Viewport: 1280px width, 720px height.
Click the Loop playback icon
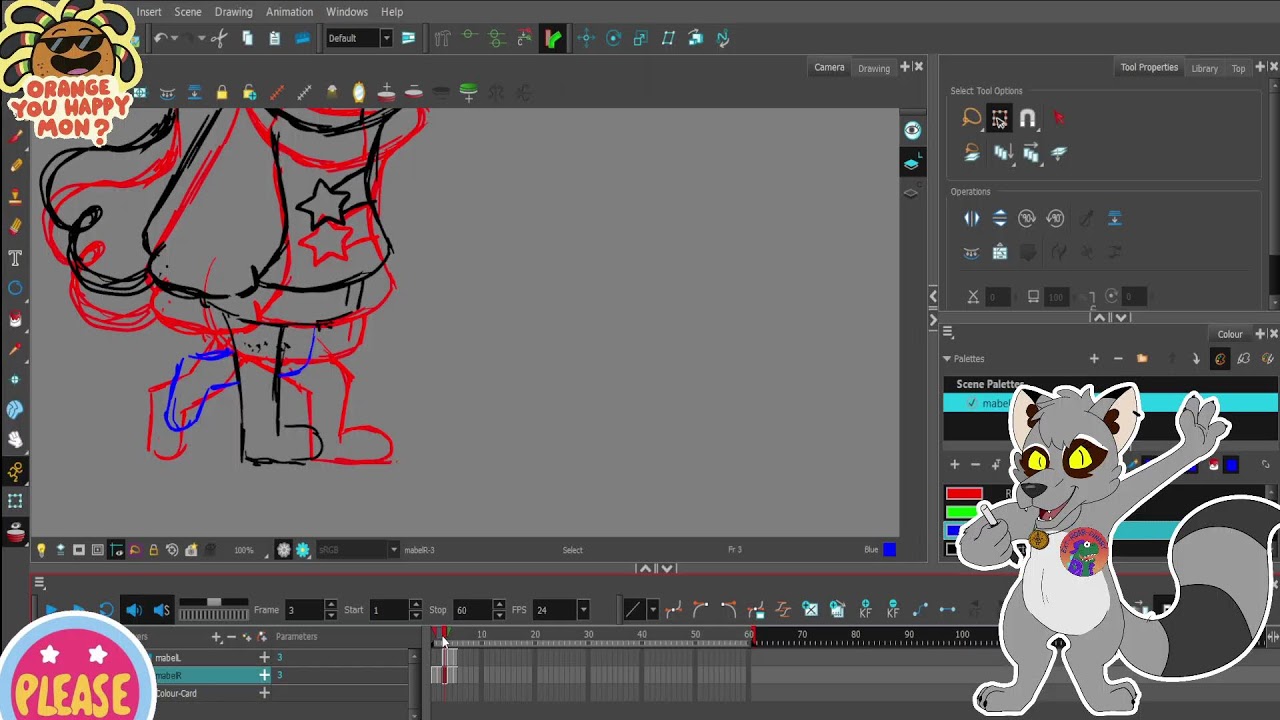106,610
